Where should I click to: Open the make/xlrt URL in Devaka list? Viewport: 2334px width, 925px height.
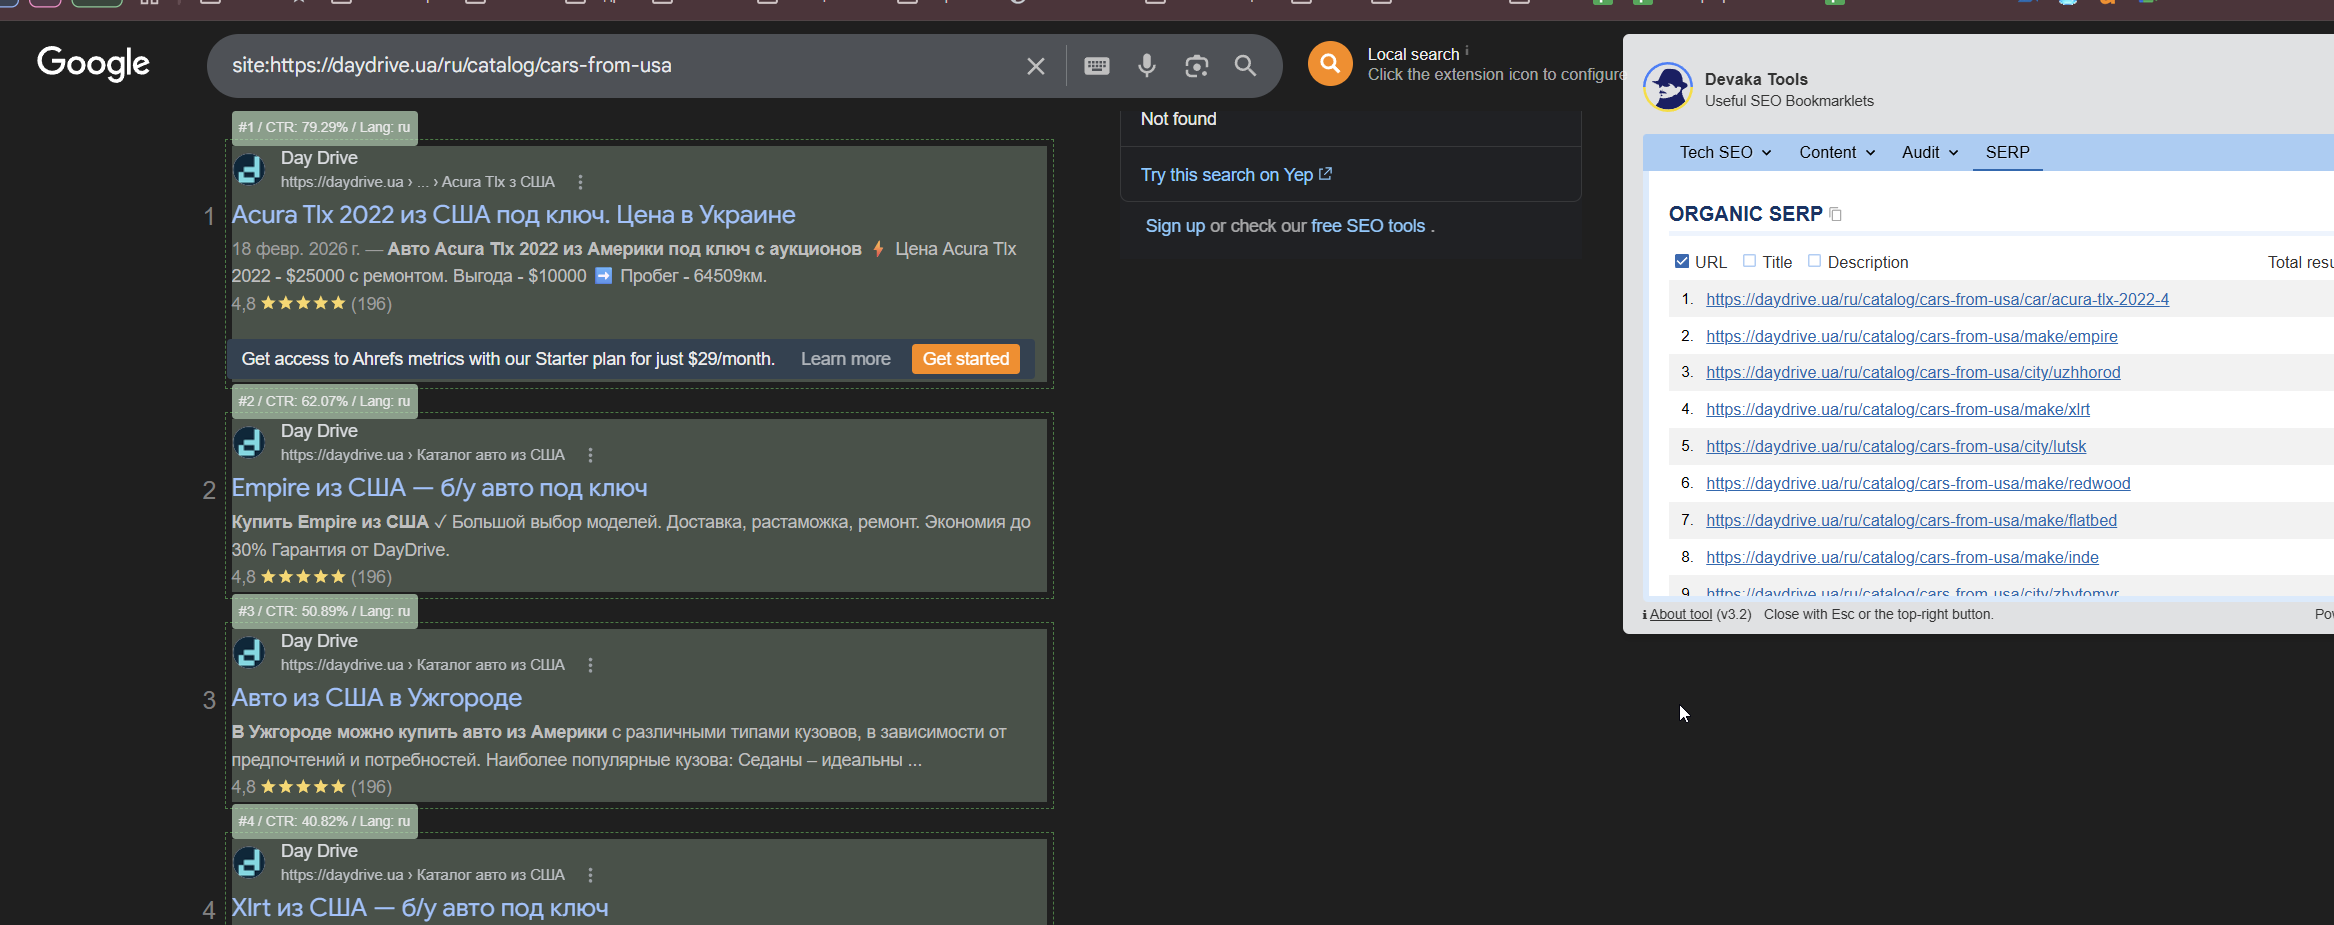(x=1897, y=410)
